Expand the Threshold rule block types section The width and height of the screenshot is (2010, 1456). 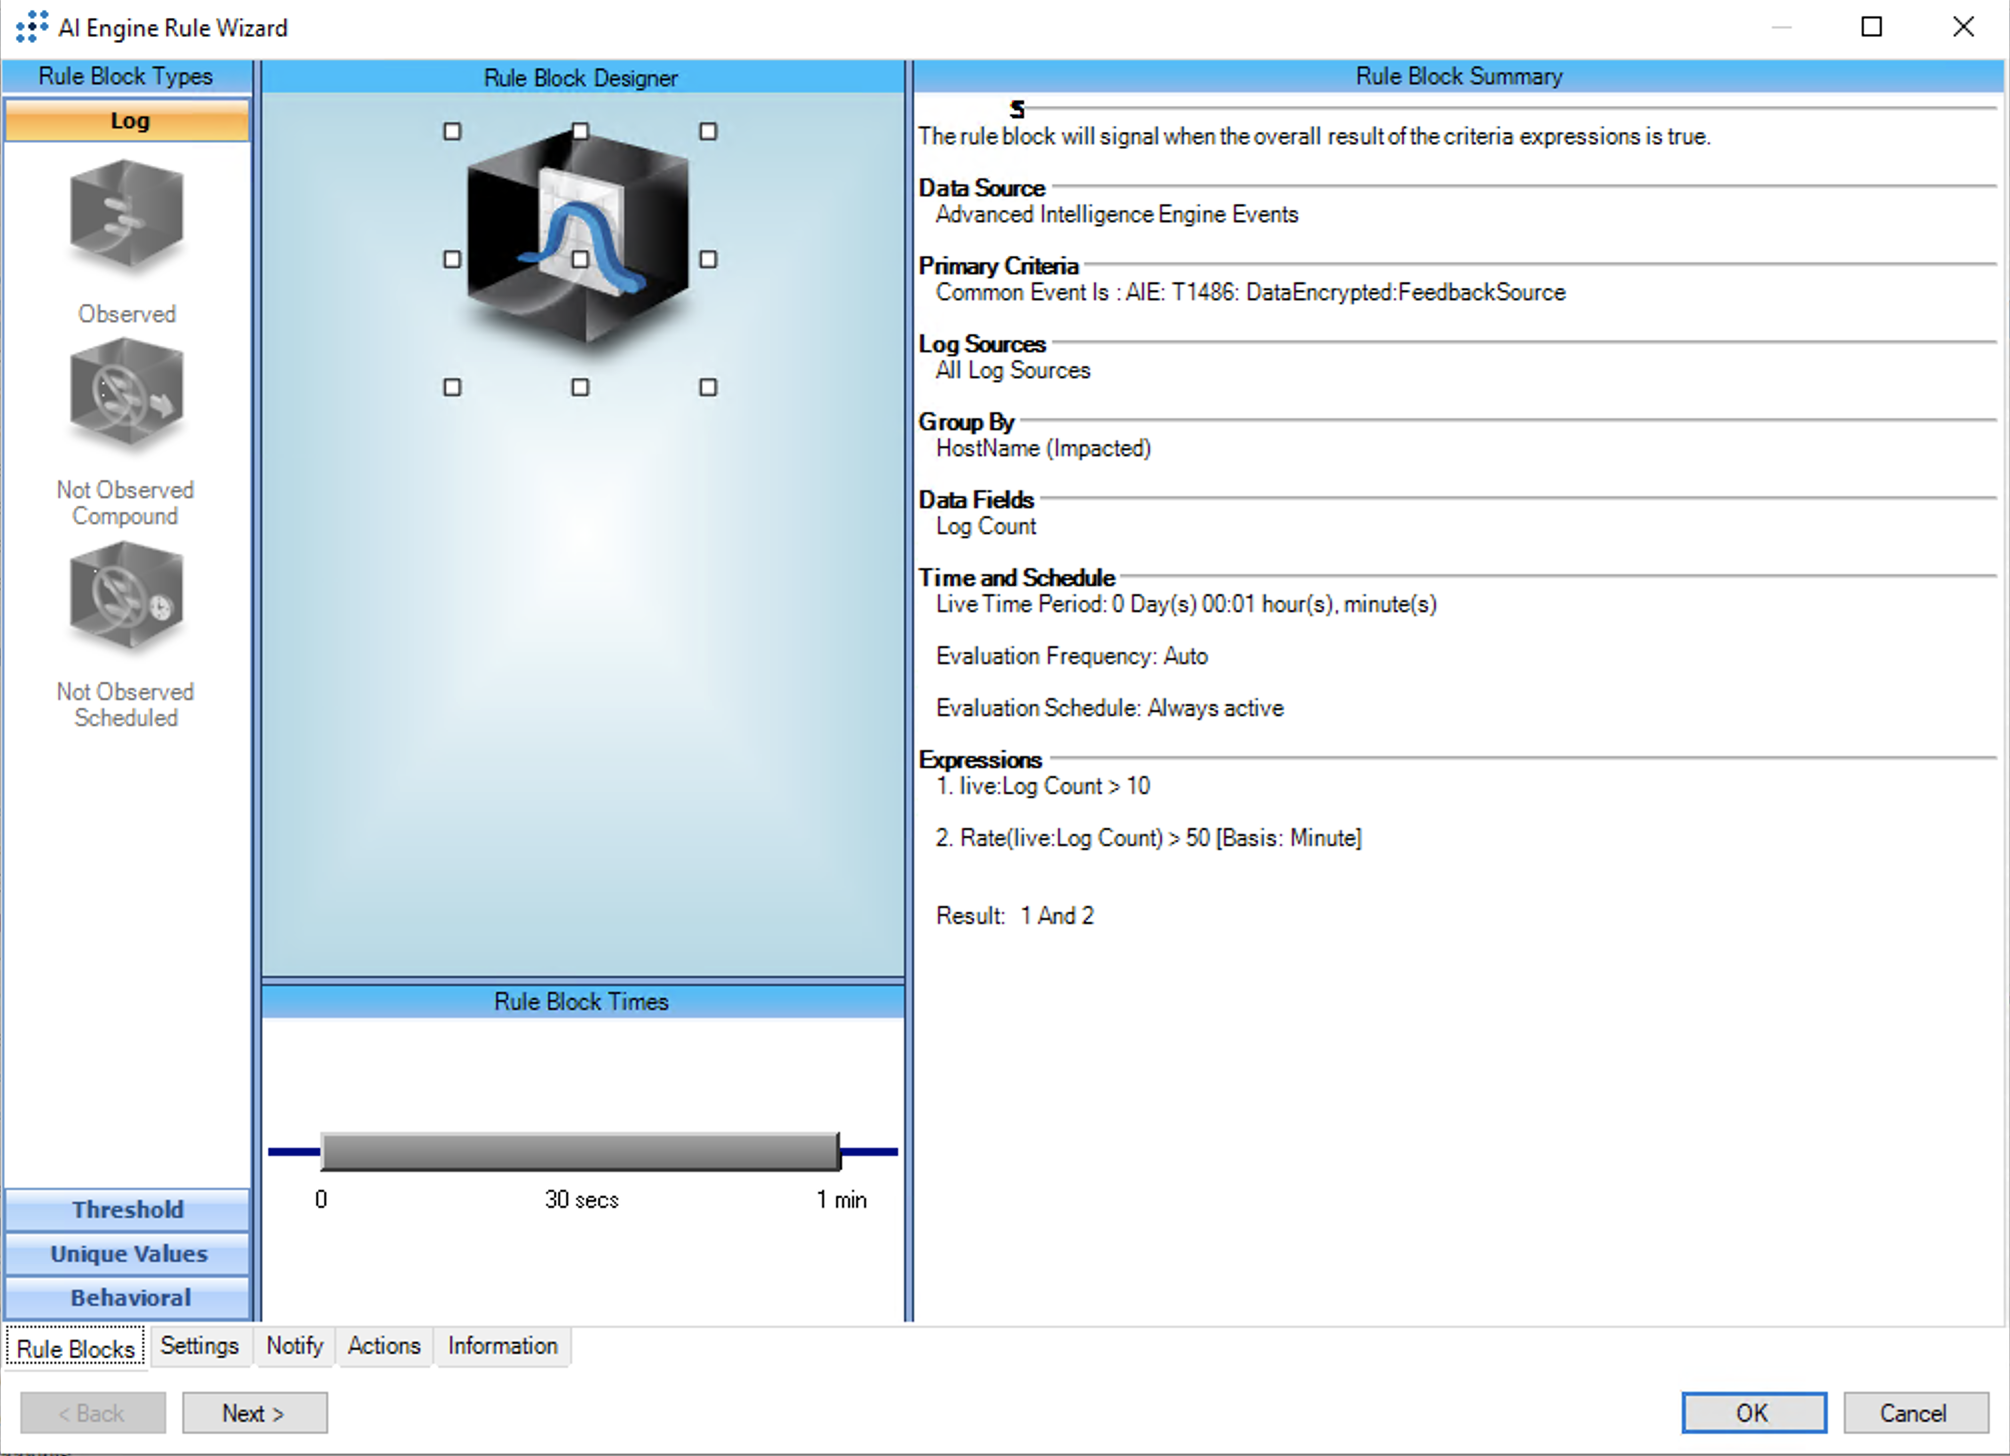(x=127, y=1209)
